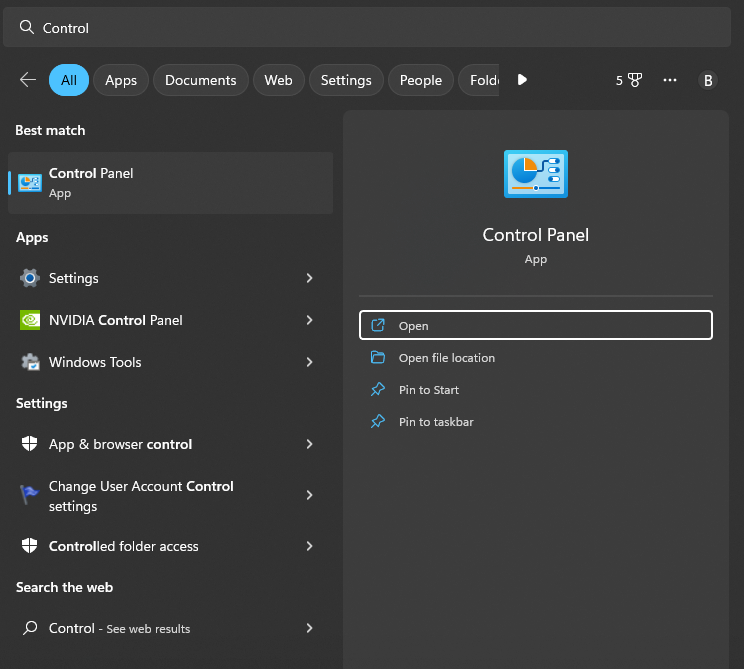Expand the Controlled folder access chevron
Image resolution: width=744 pixels, height=669 pixels.
[x=309, y=546]
